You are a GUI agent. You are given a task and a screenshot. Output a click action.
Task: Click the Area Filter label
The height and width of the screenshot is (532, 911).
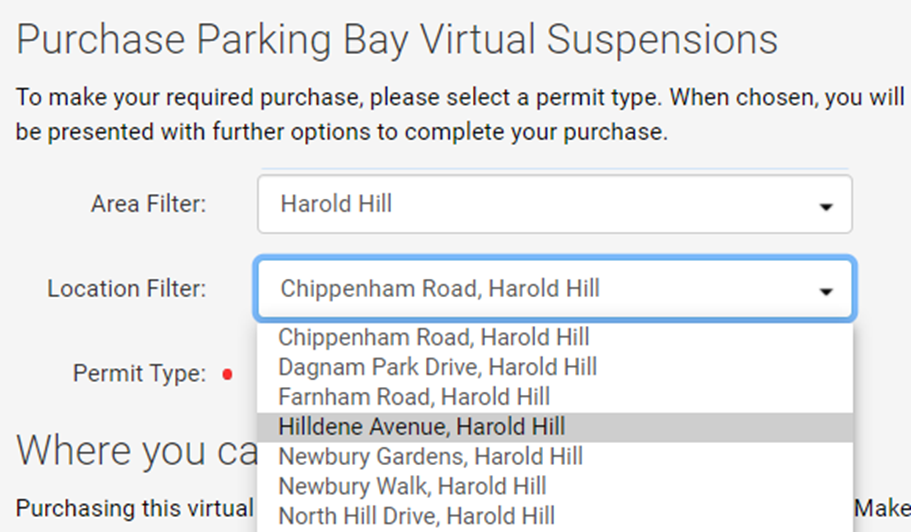coord(149,204)
